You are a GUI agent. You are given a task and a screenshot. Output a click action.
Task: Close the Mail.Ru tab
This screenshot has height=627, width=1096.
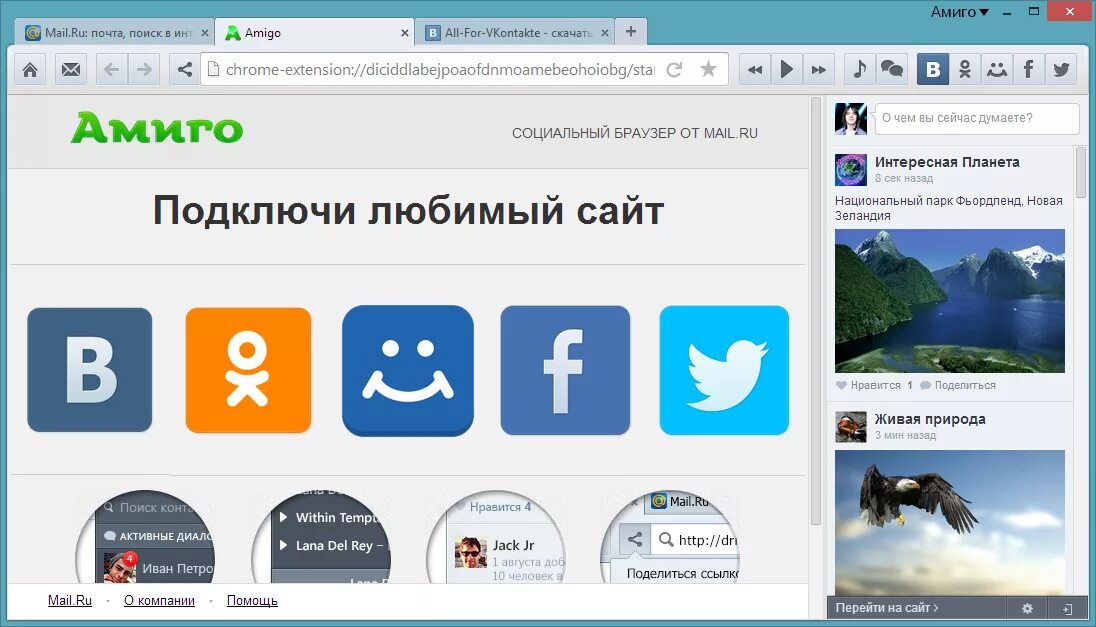205,33
